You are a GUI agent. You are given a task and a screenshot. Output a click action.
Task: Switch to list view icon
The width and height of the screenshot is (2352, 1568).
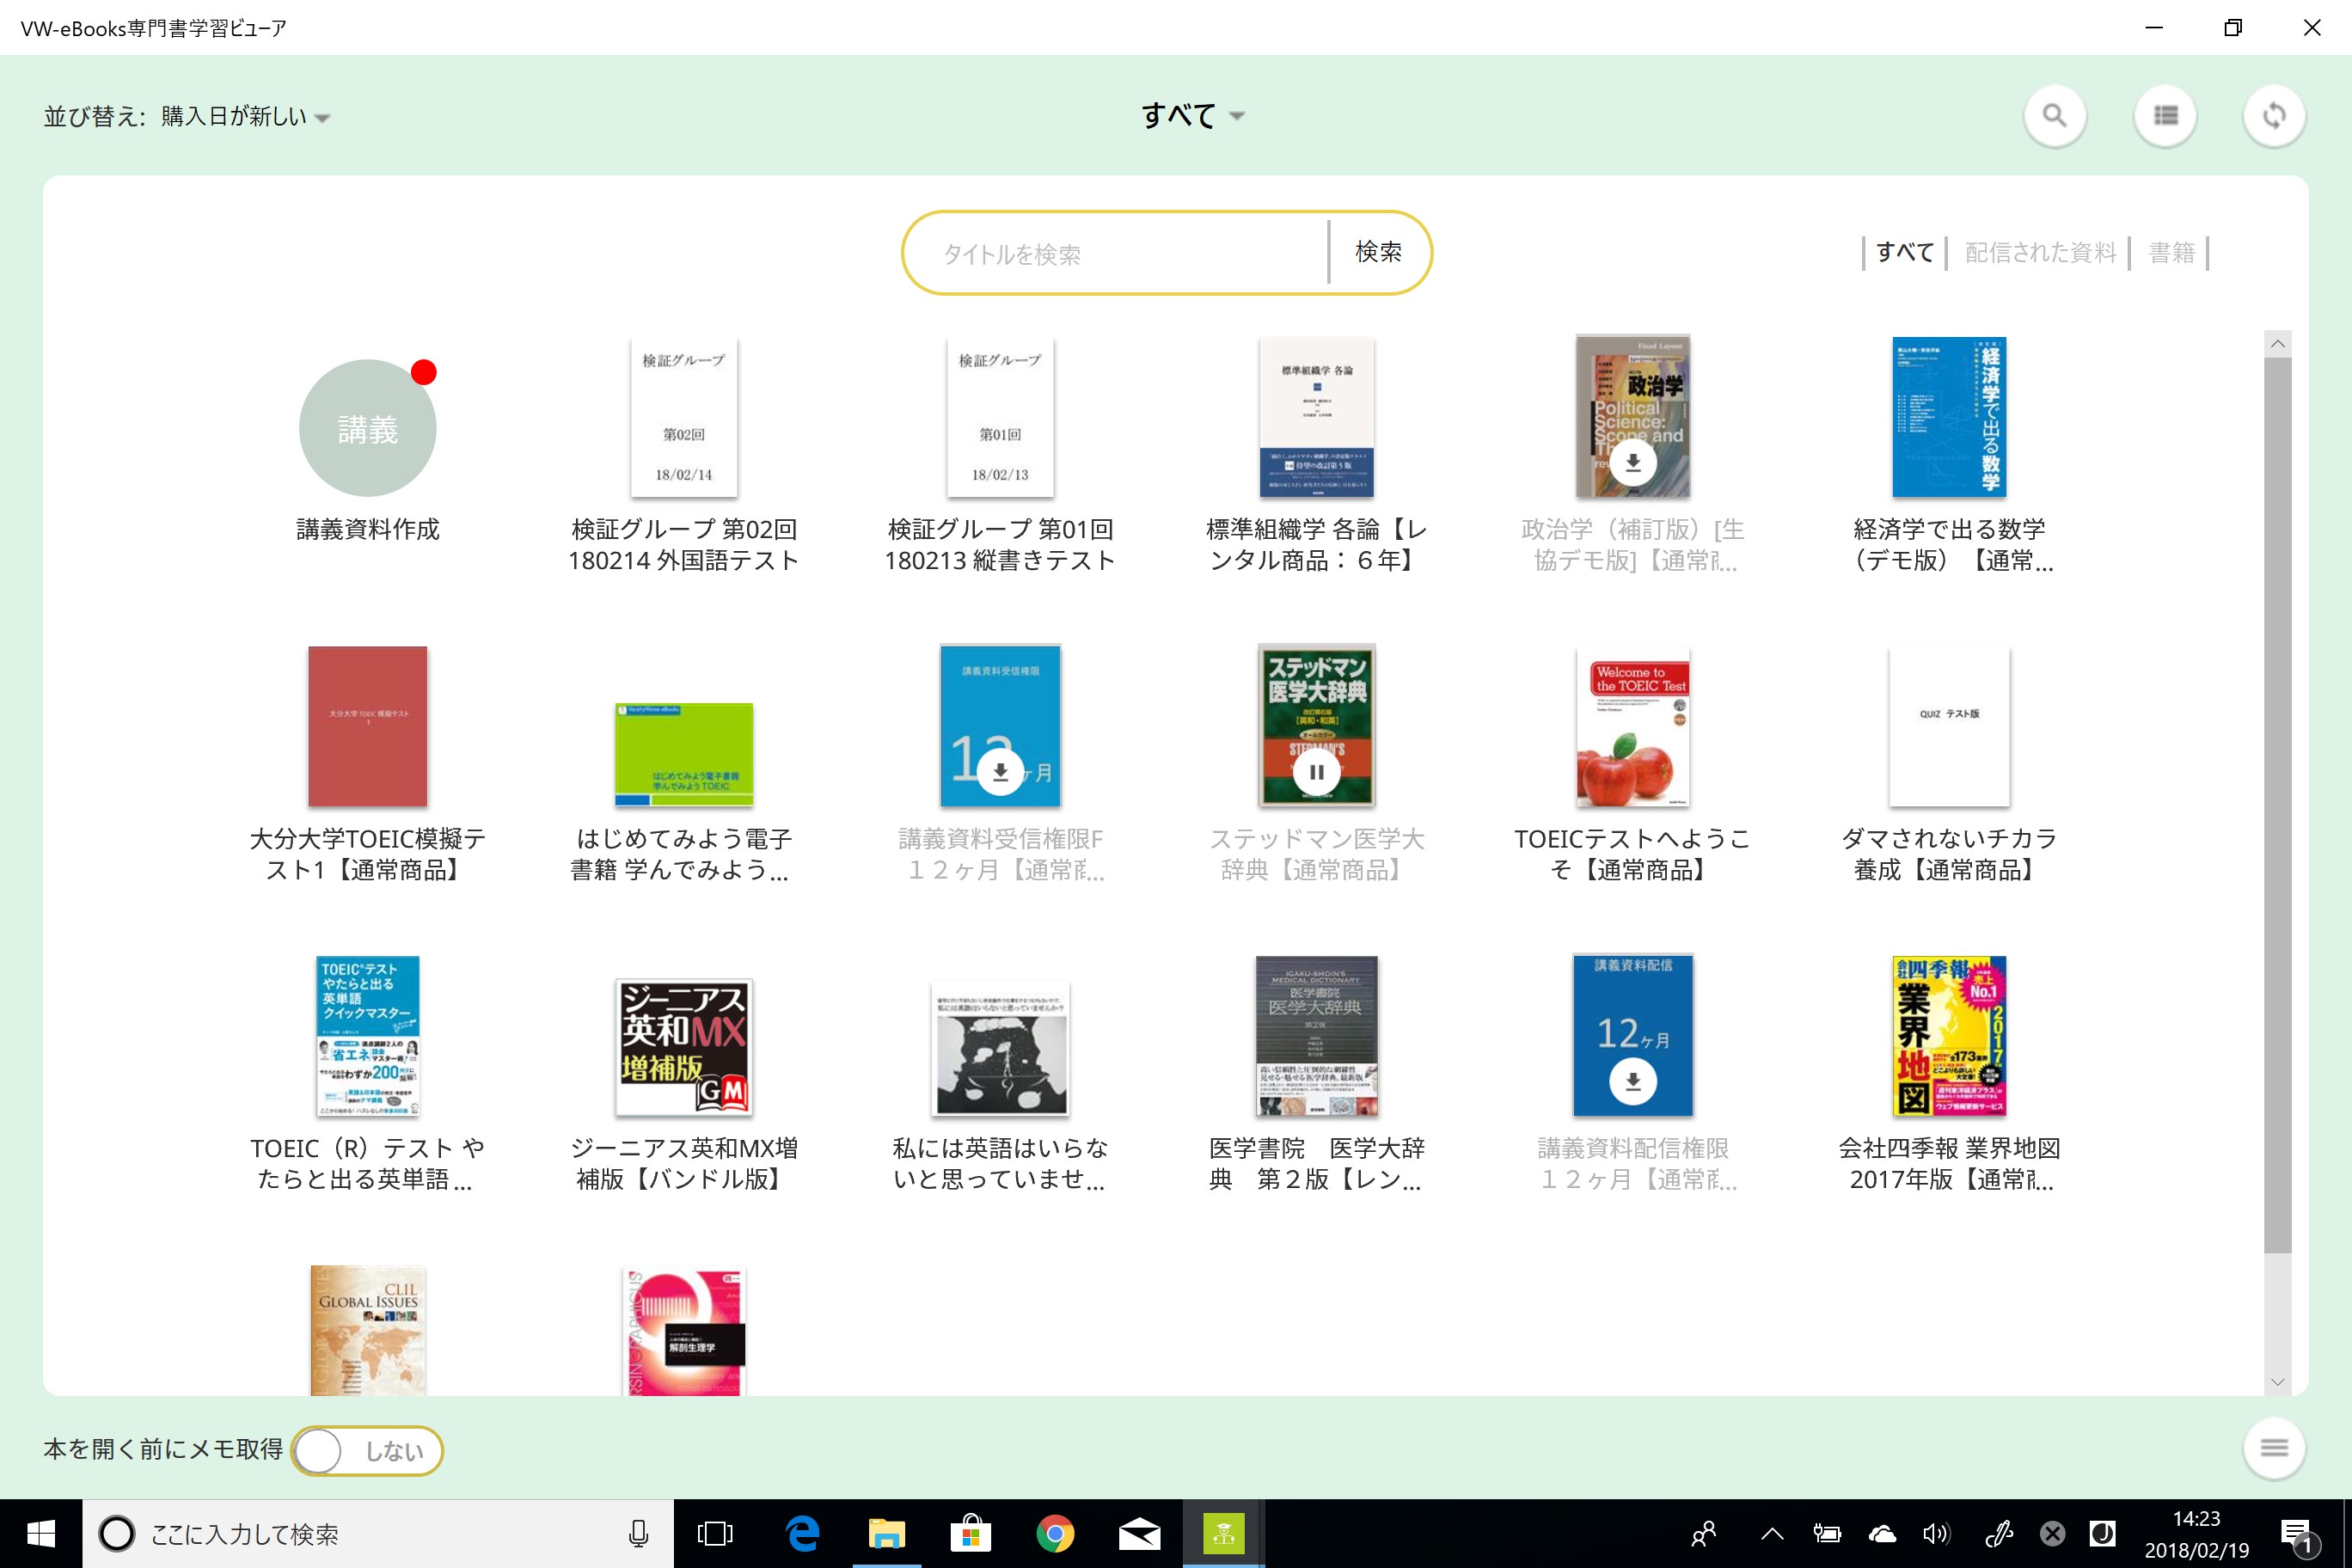click(x=2165, y=116)
